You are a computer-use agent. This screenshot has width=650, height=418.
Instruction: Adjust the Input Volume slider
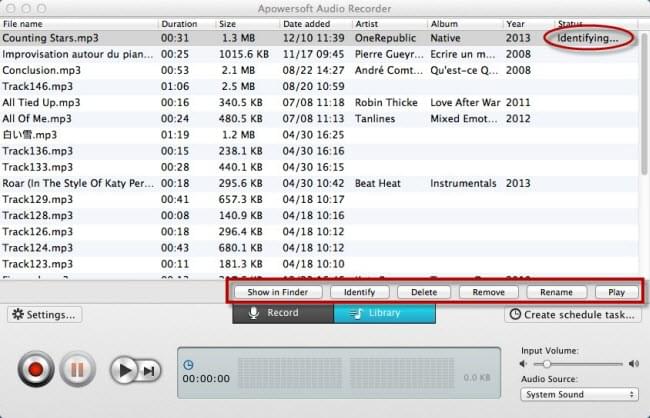pyautogui.click(x=578, y=364)
